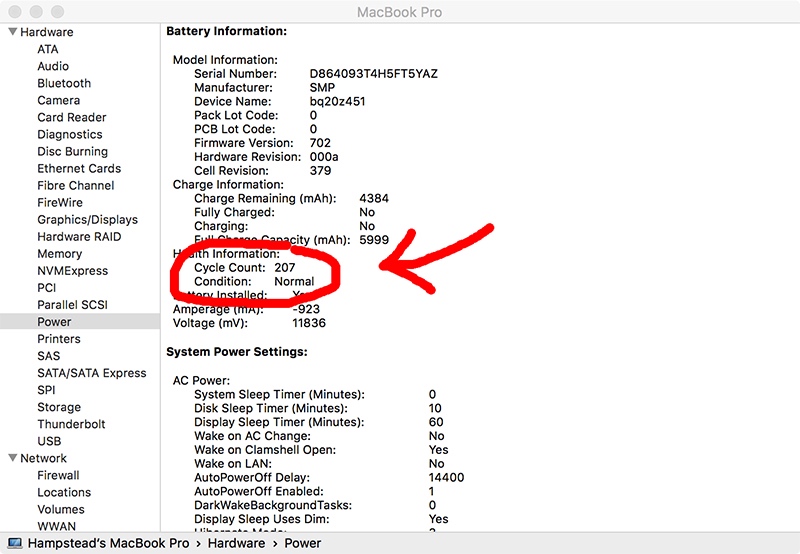Click Hardware in the path bar
This screenshot has height=554, width=800.
click(236, 543)
